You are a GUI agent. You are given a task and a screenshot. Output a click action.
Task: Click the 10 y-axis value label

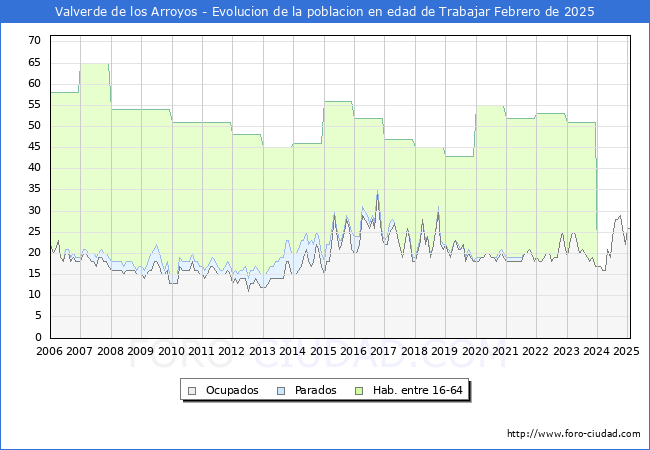pos(34,295)
